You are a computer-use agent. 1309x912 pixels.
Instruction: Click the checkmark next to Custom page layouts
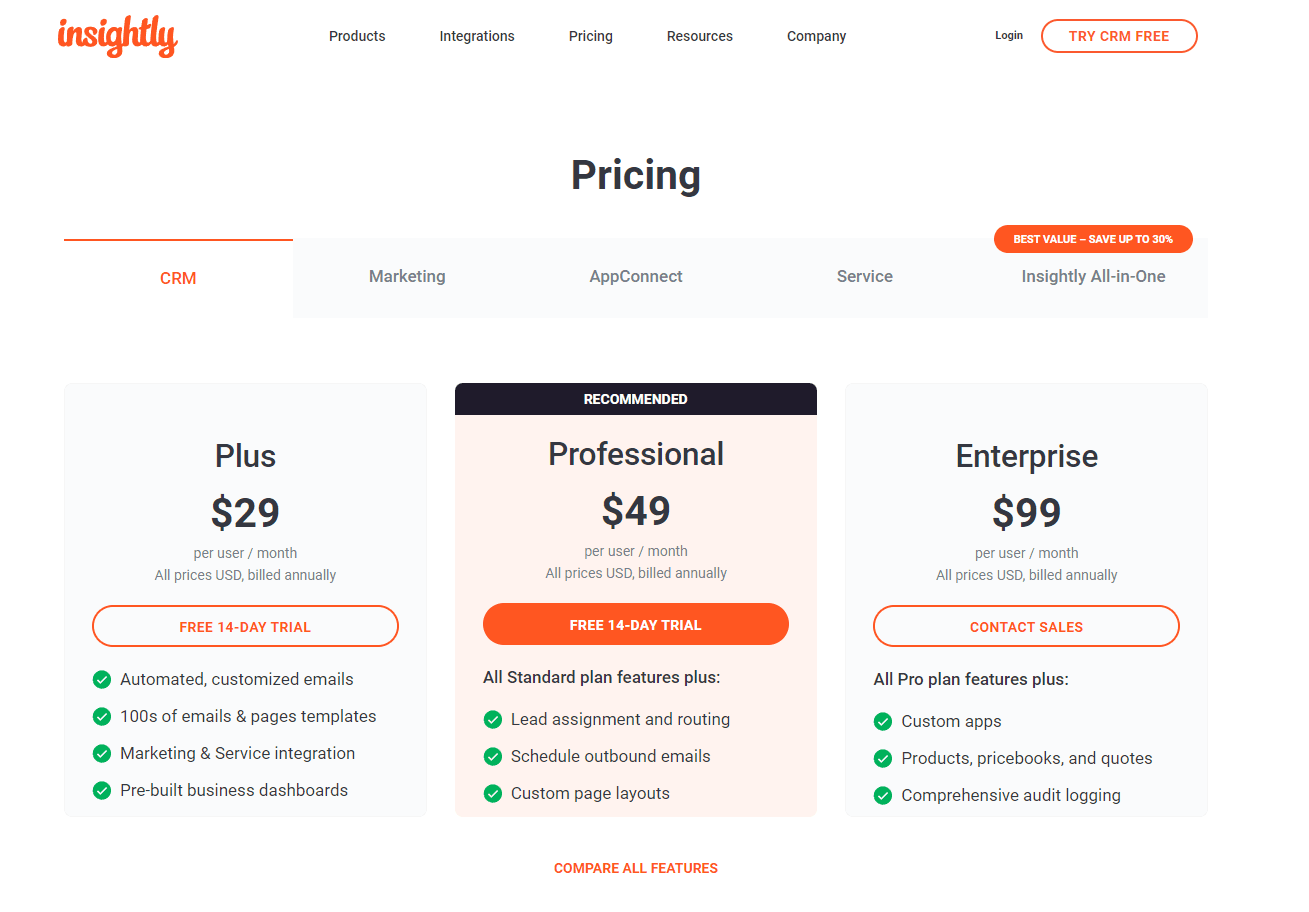click(493, 793)
